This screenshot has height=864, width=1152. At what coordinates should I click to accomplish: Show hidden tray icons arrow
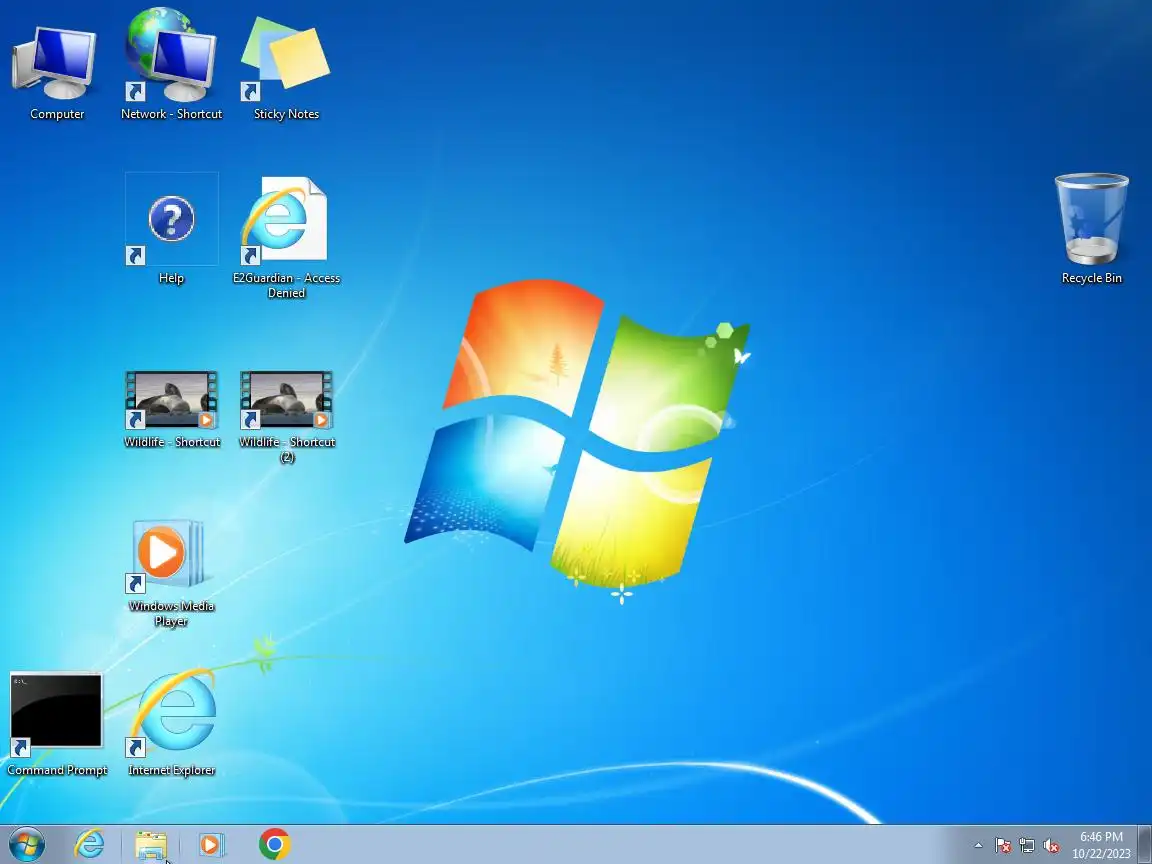(x=978, y=846)
